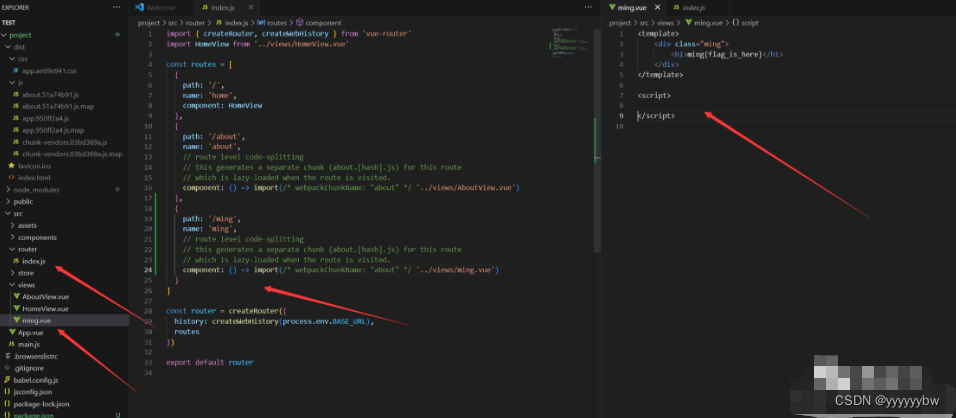Click VS Code logo on Welcome tab
The height and width of the screenshot is (418, 956).
[139, 7]
